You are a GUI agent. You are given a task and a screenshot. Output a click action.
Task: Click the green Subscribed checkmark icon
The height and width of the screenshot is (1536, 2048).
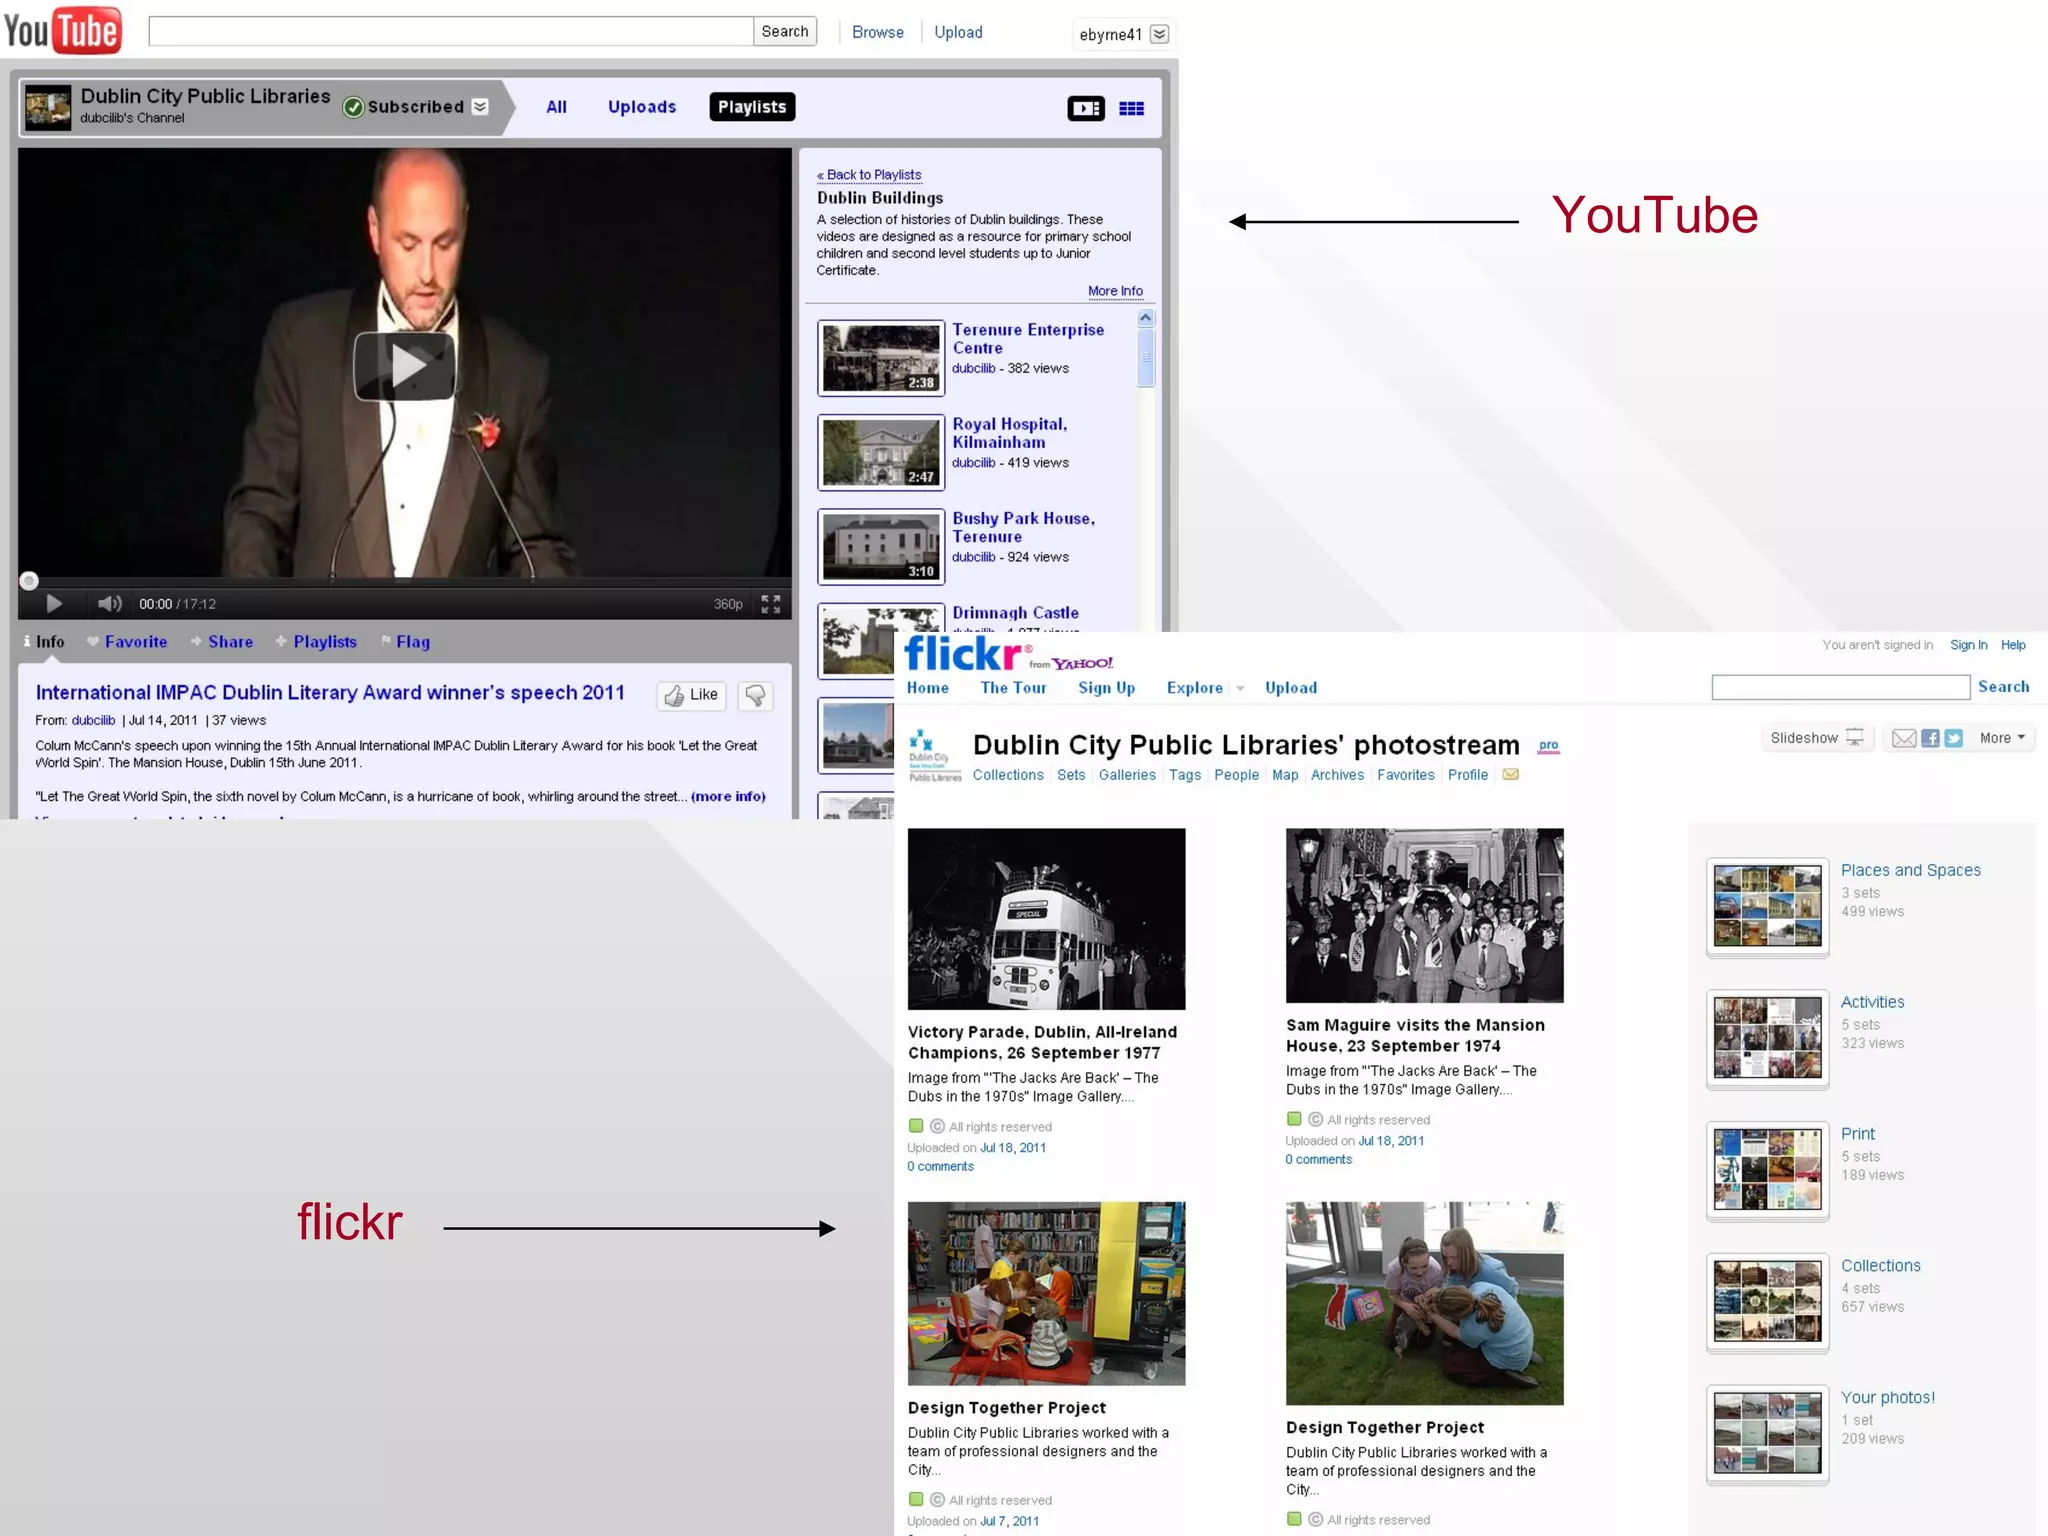click(353, 107)
